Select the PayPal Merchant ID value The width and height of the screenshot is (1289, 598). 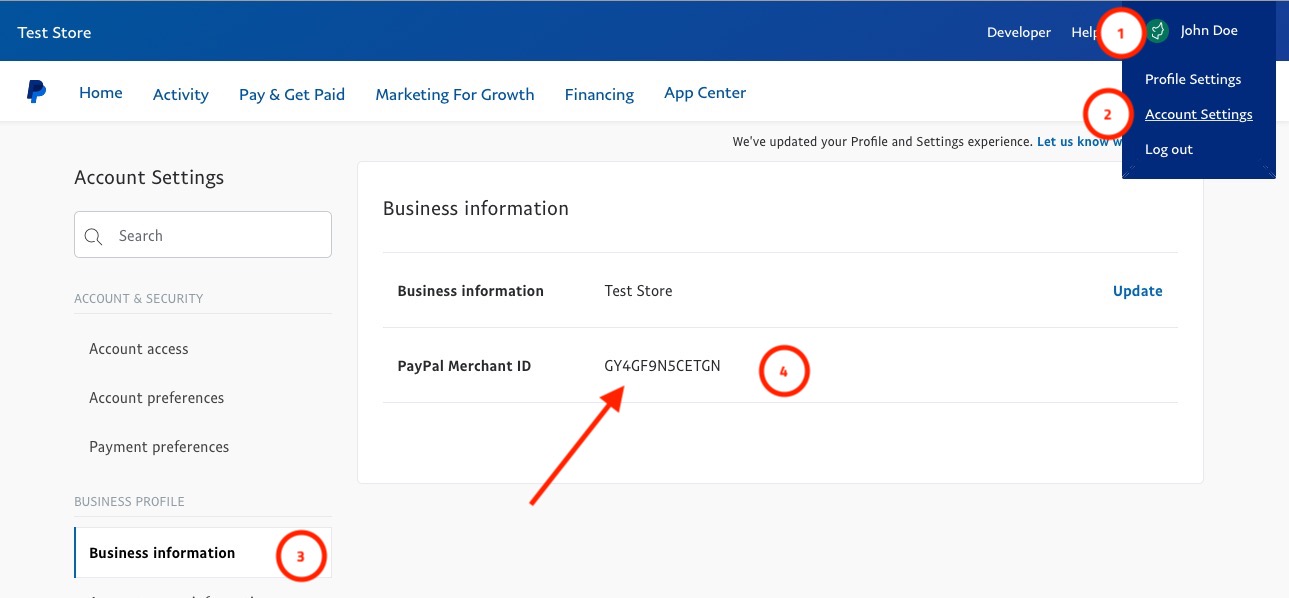(662, 366)
